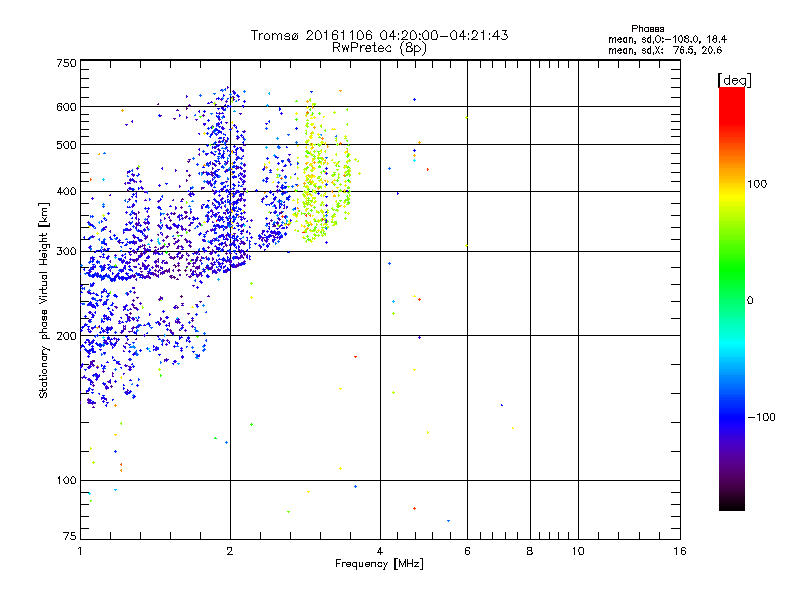Click the y-axis tick label '750'

pos(66,63)
